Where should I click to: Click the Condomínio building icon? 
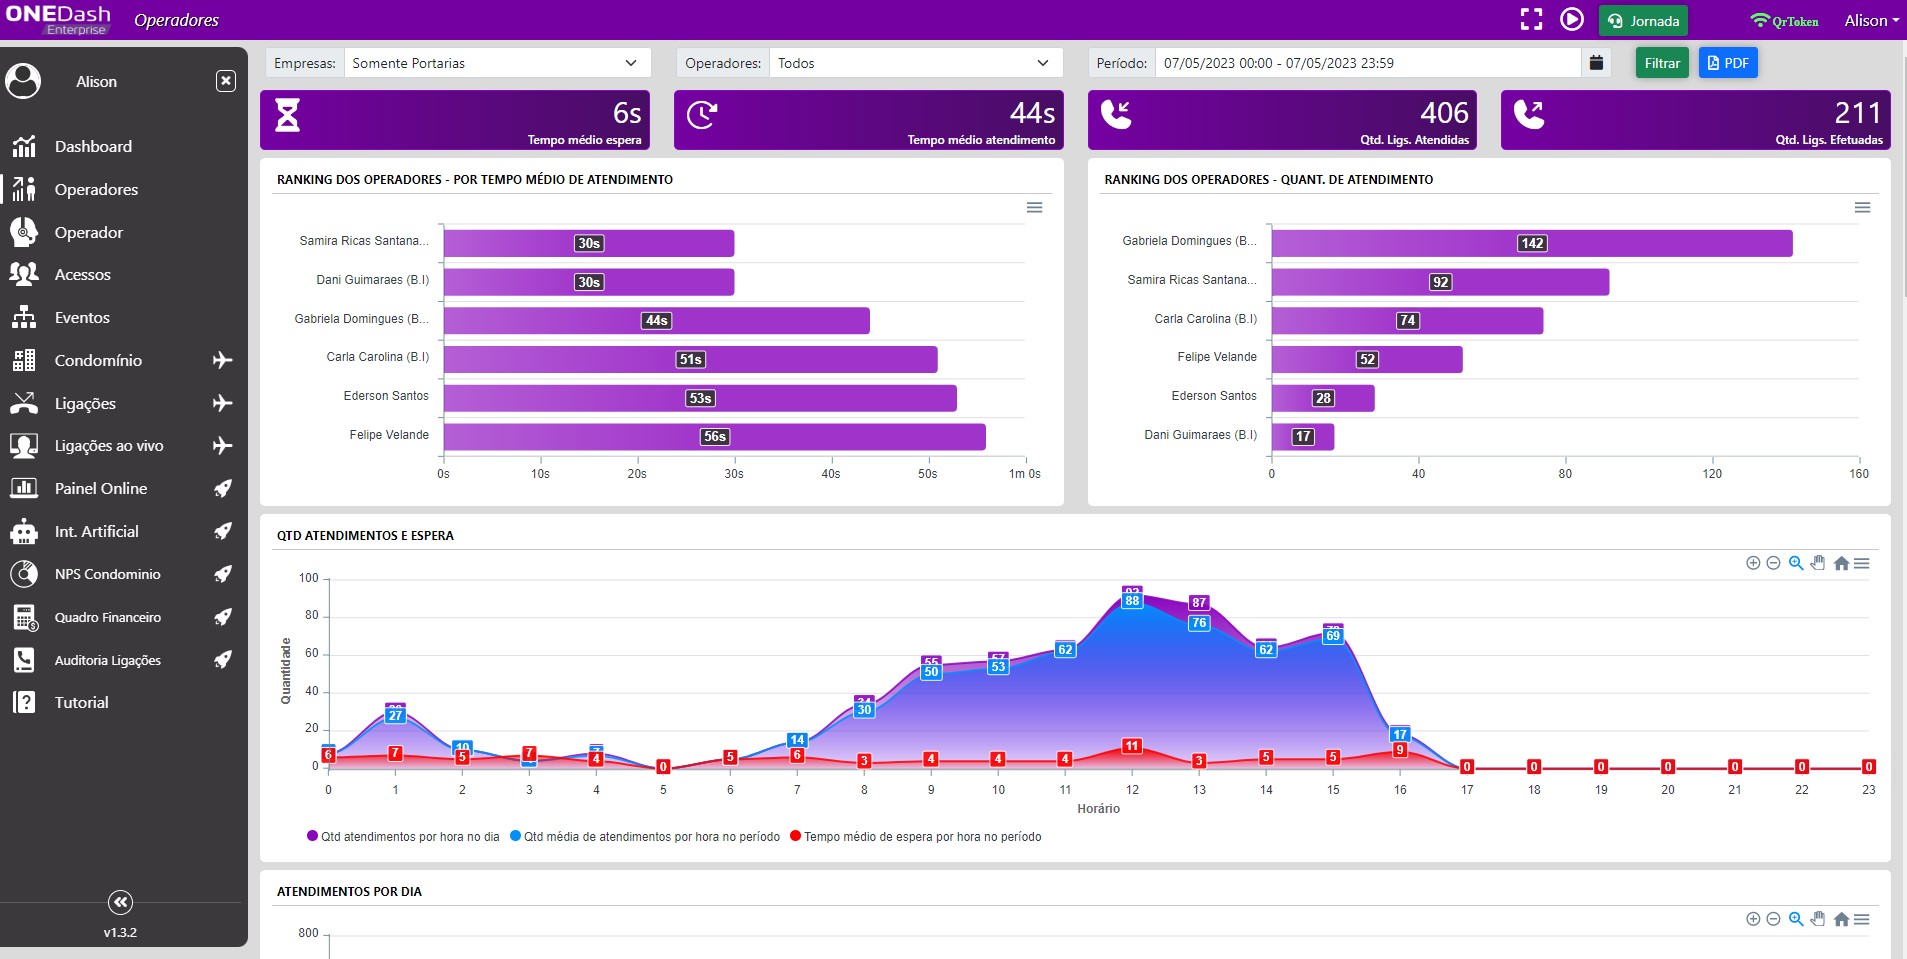pos(24,360)
